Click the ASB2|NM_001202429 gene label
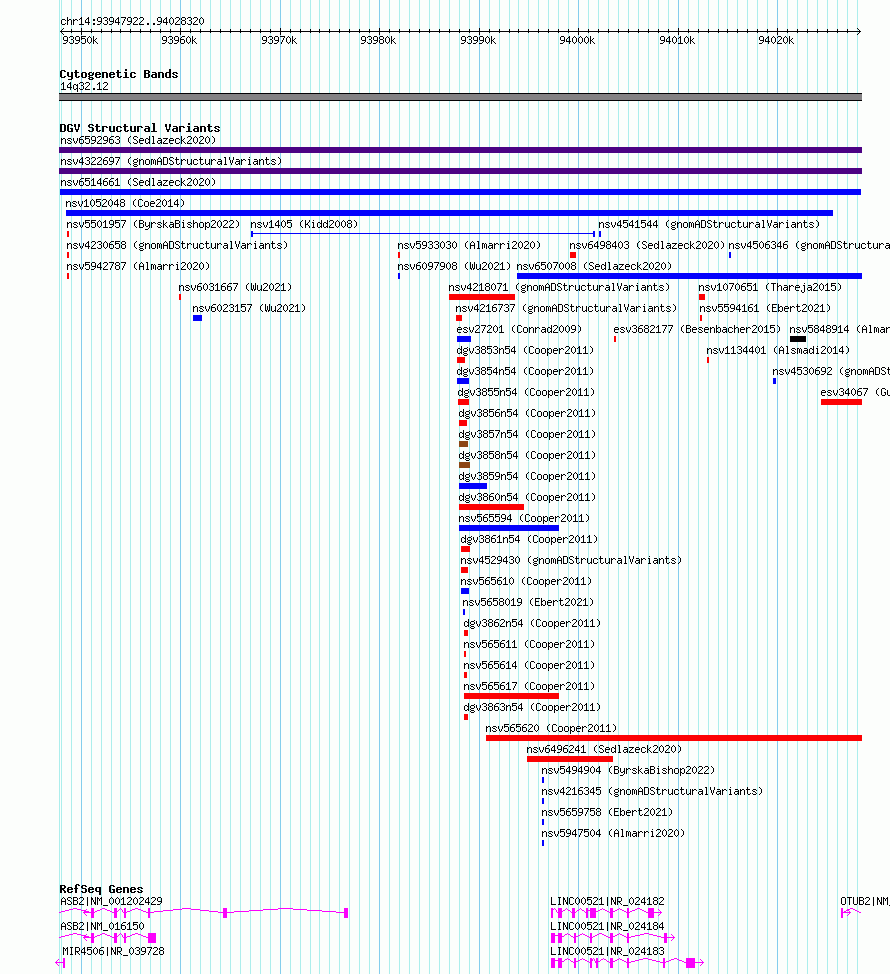The width and height of the screenshot is (890, 974). coord(111,901)
